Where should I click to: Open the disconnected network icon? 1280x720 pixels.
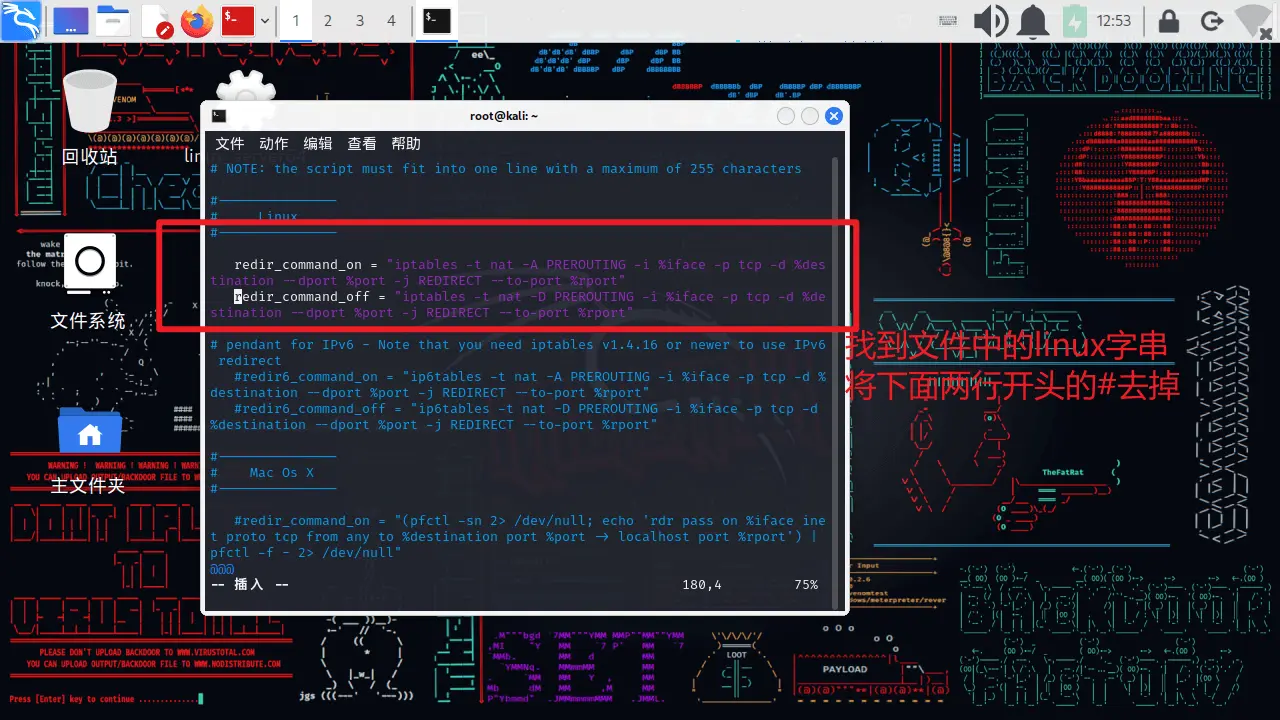pyautogui.click(x=1253, y=21)
